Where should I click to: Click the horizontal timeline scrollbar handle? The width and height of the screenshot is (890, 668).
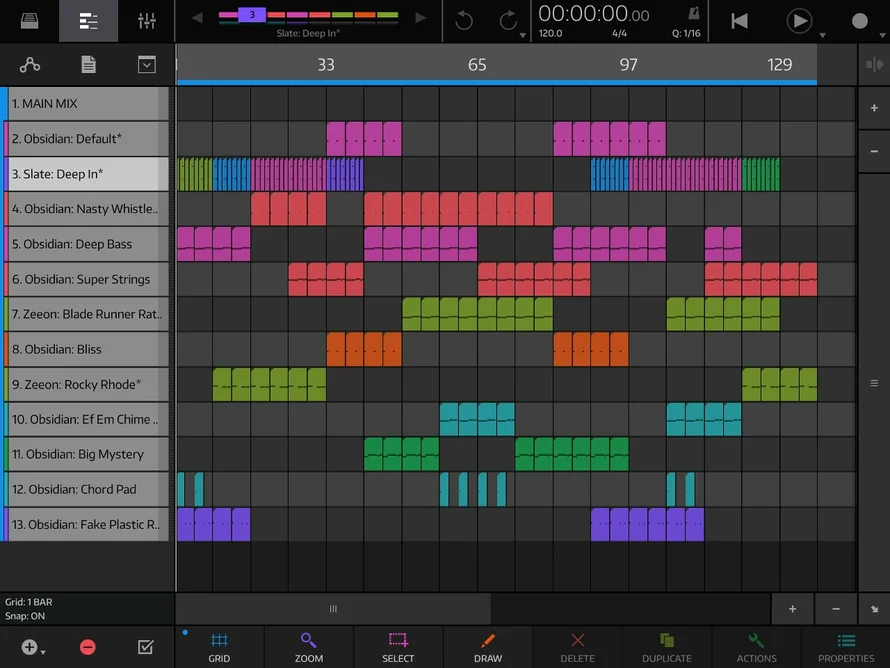(x=333, y=608)
